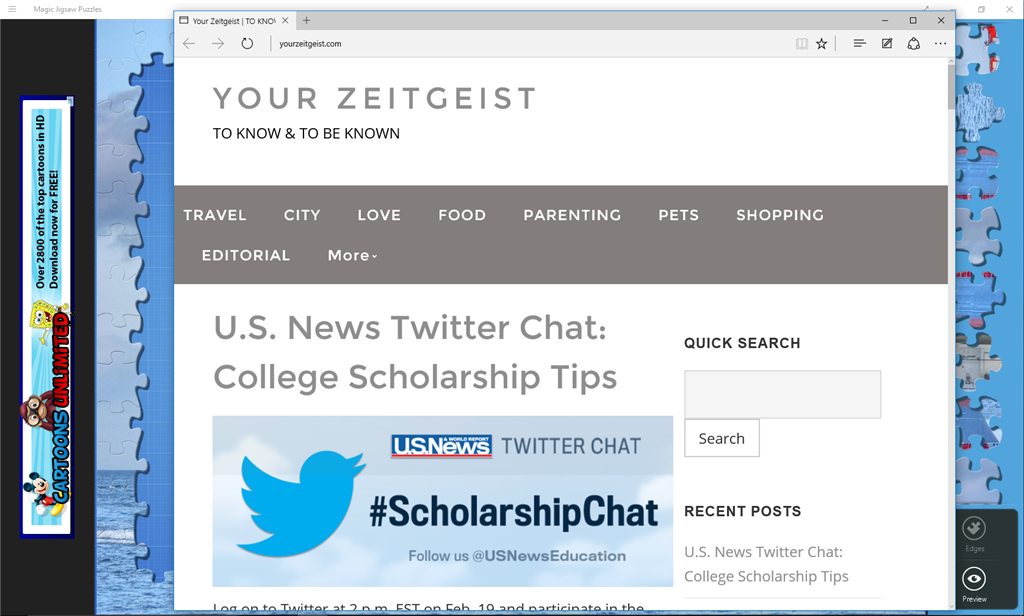Screen dimensions: 1024x616
Task: Click the Quick Search input field
Action: 782,395
